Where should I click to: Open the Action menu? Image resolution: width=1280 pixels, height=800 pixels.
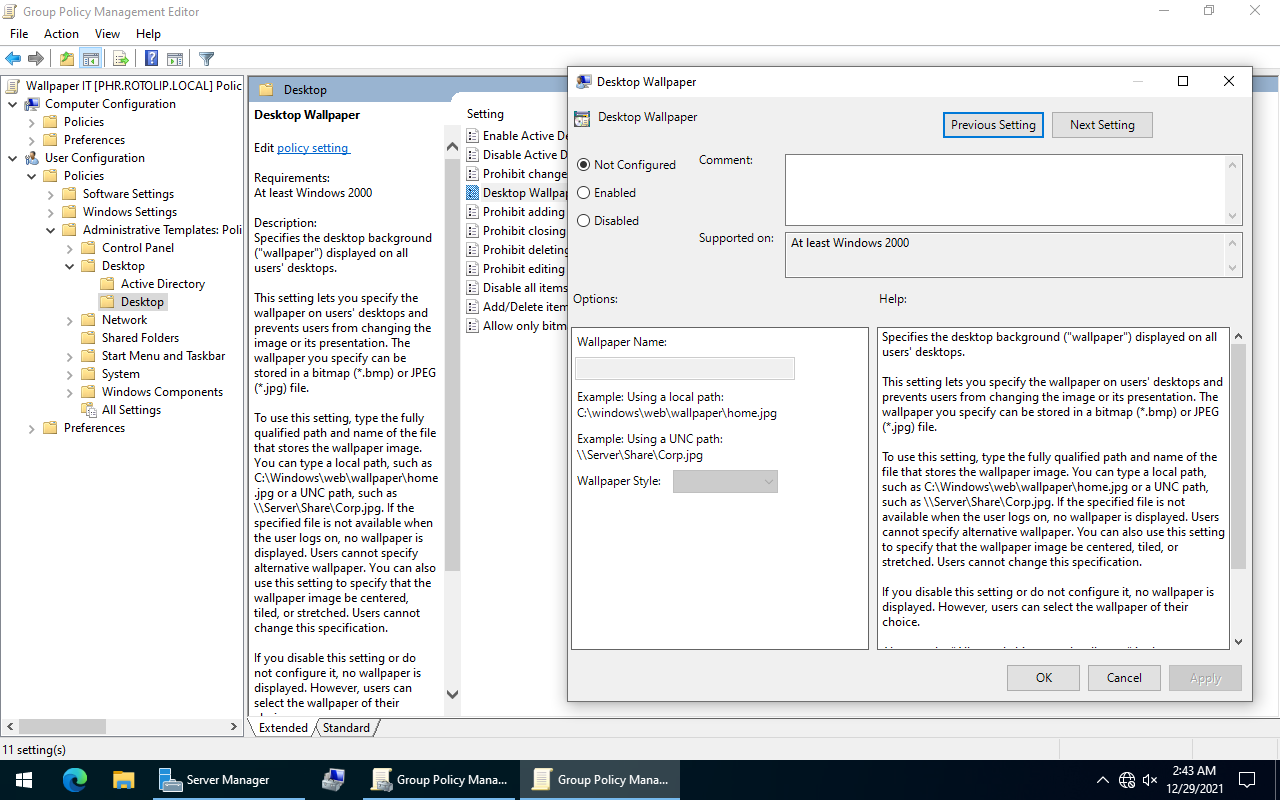[x=61, y=34]
